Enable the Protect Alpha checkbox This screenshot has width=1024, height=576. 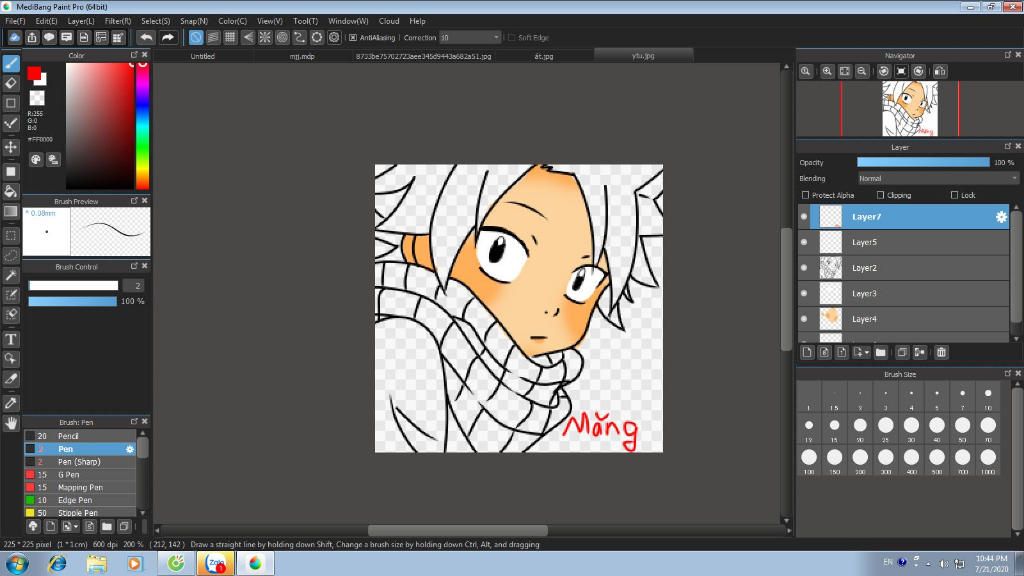806,195
